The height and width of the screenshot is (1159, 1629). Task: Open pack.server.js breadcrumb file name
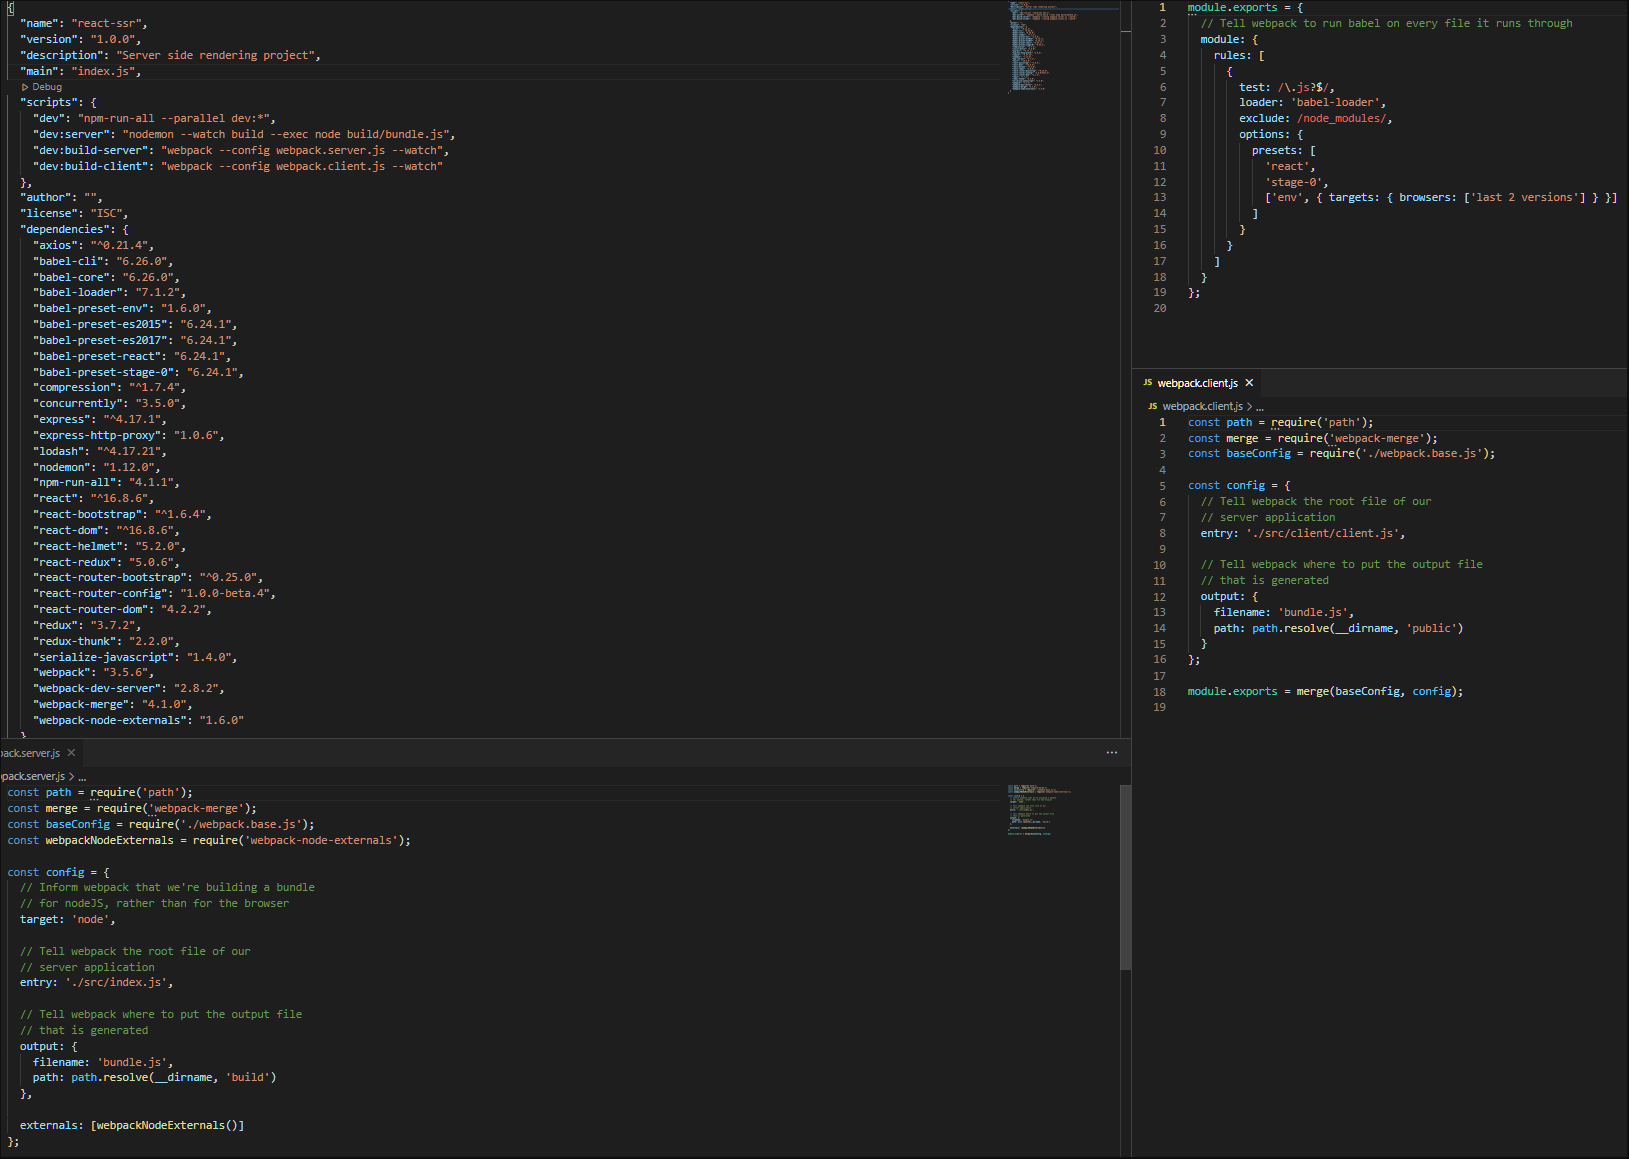click(32, 776)
